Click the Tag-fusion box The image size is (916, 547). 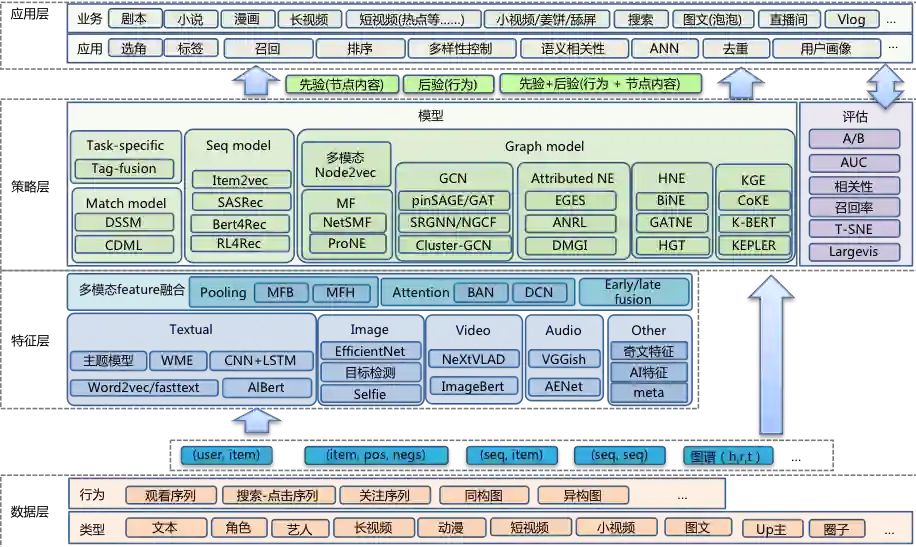[x=124, y=169]
